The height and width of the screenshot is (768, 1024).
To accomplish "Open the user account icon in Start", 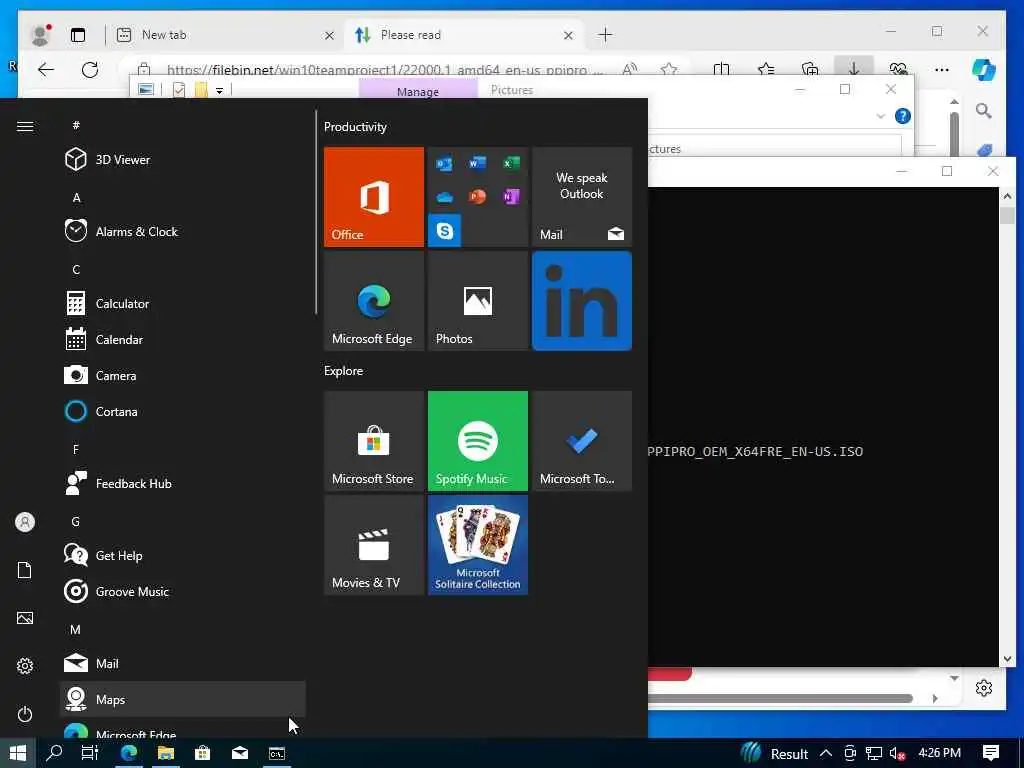I will pos(25,522).
